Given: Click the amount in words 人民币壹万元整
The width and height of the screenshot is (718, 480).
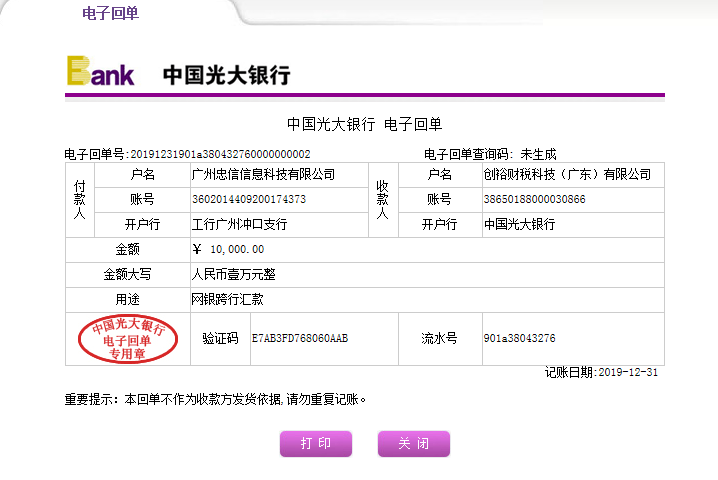Looking at the screenshot, I should click(234, 274).
